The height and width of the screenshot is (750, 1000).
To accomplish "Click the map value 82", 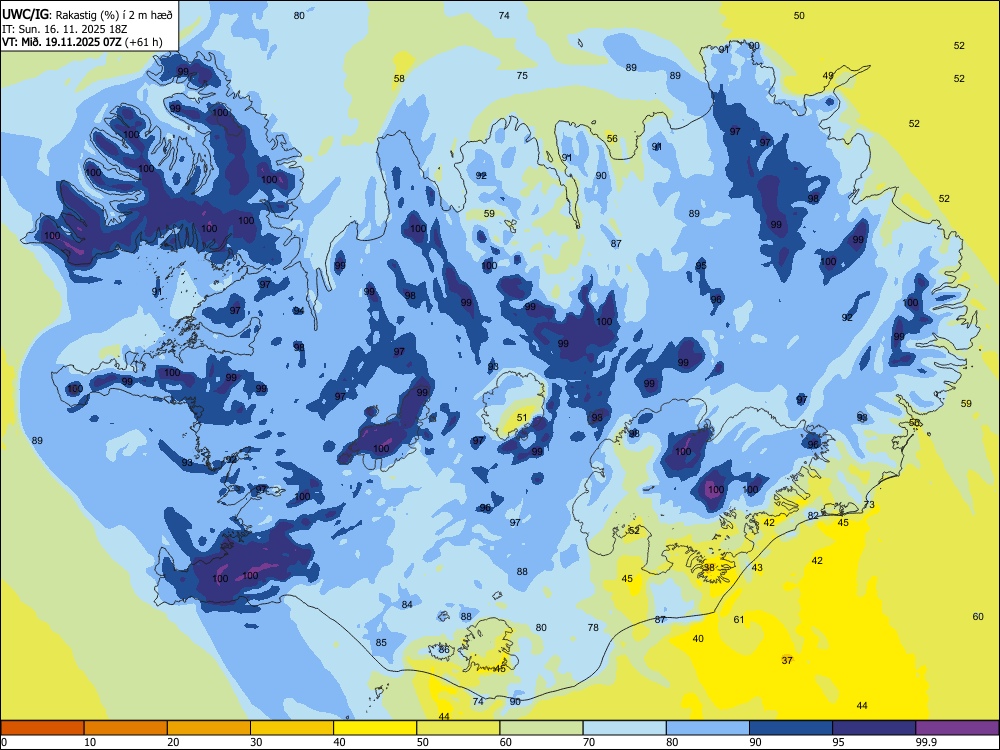I will pos(813,515).
